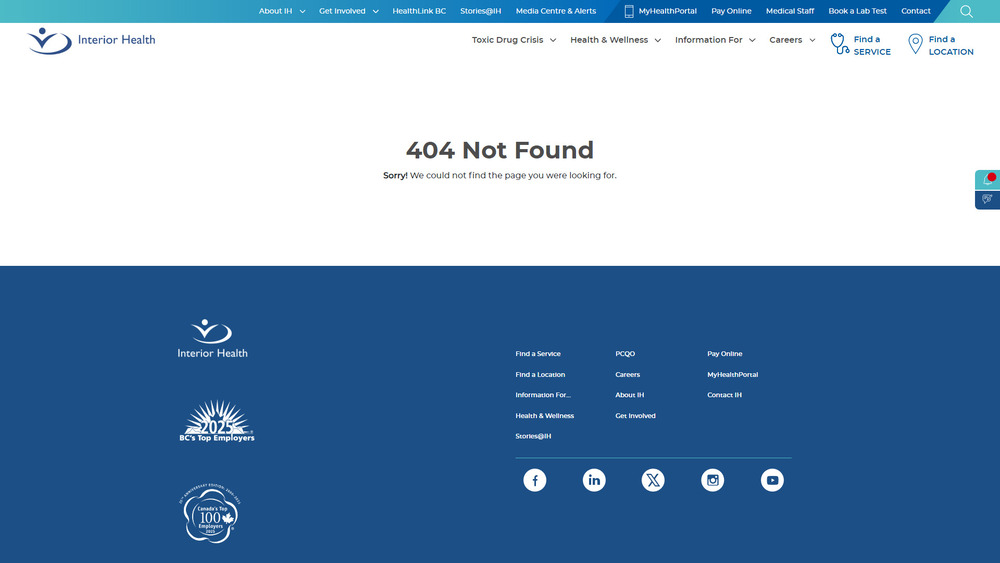Open the Health & Wellness menu

[615, 40]
